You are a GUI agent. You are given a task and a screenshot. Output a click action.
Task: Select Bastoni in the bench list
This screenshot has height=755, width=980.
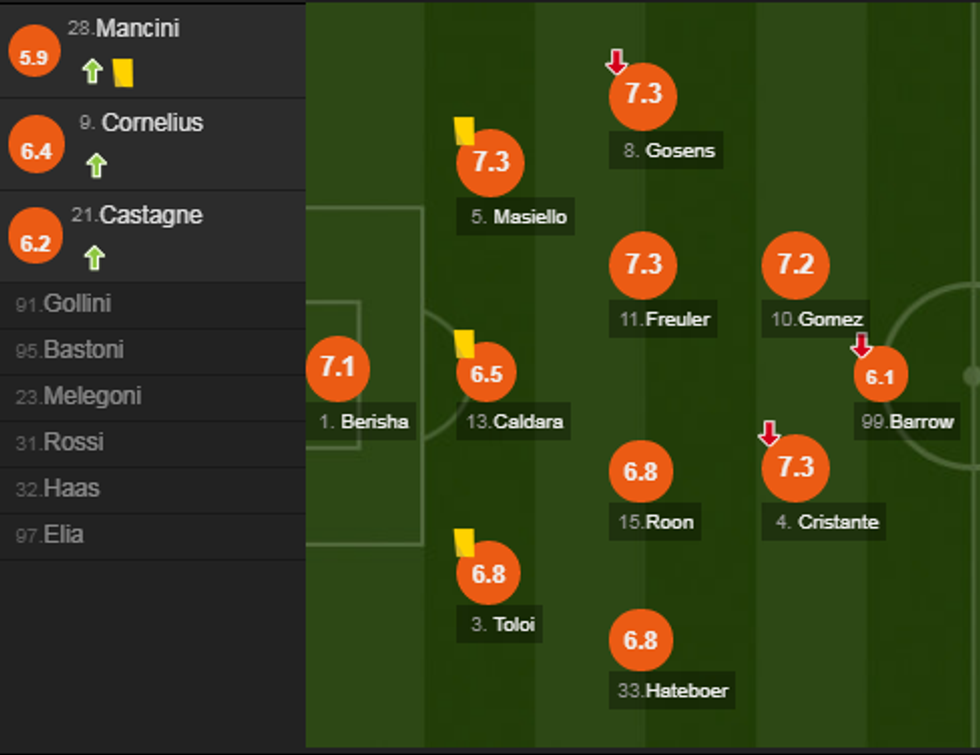coord(83,350)
